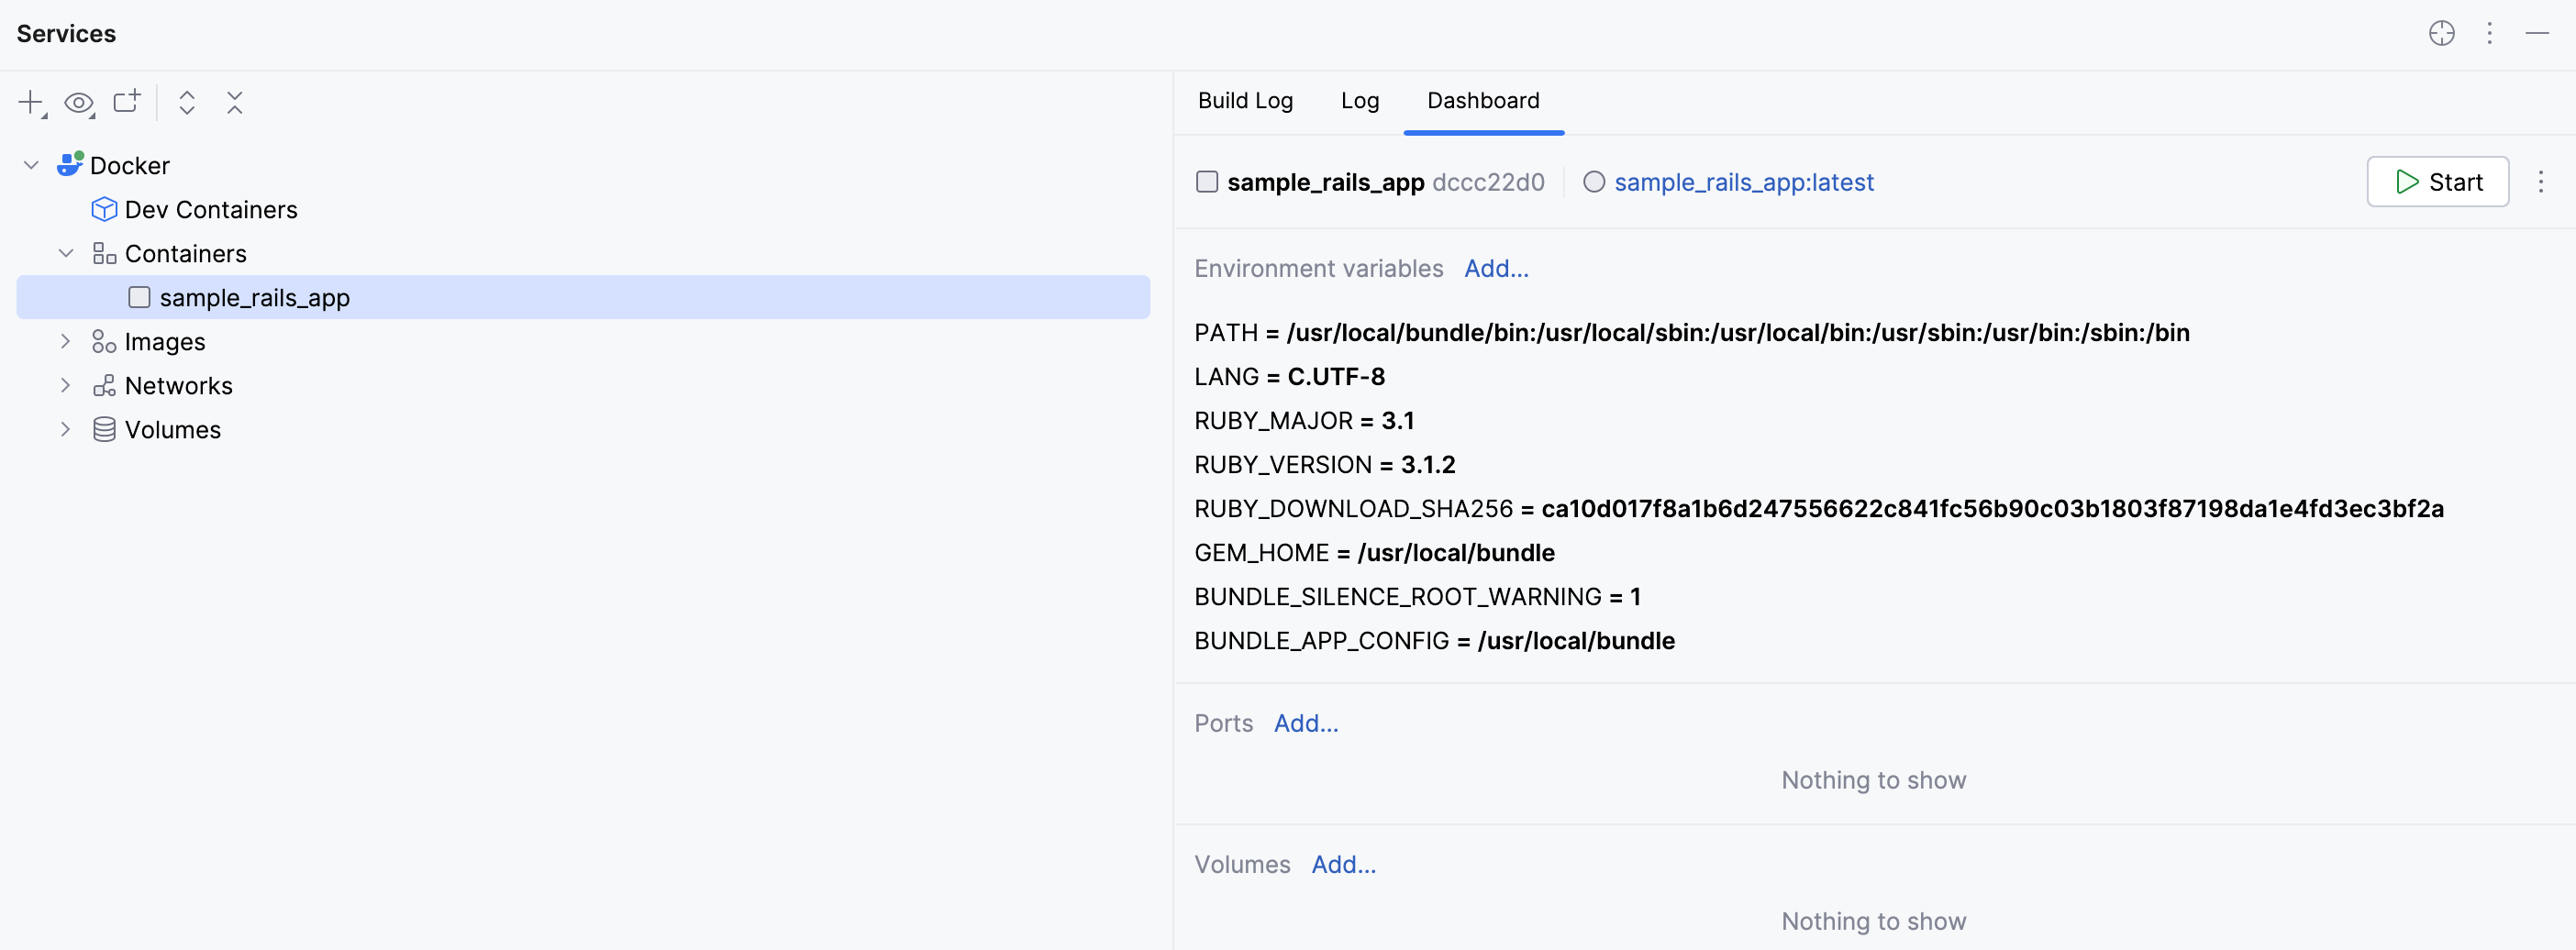Switch to the Log tab
The image size is (2576, 950).
click(1359, 100)
